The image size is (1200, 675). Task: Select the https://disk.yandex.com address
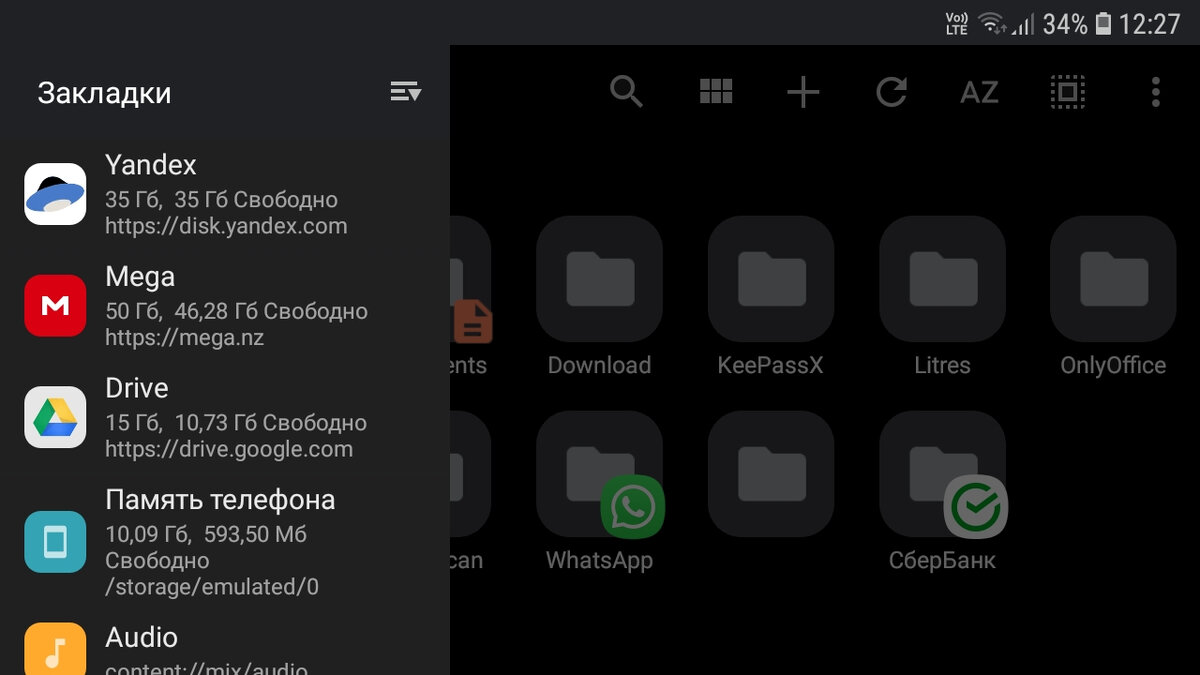226,226
